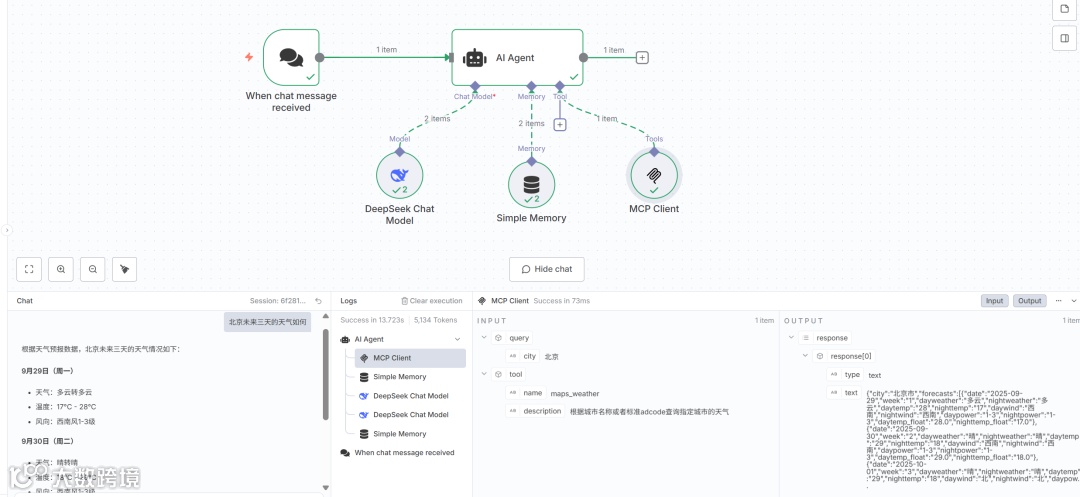Click the user message 北京未来三天的天气如何
This screenshot has height=497, width=1080.
(267, 321)
